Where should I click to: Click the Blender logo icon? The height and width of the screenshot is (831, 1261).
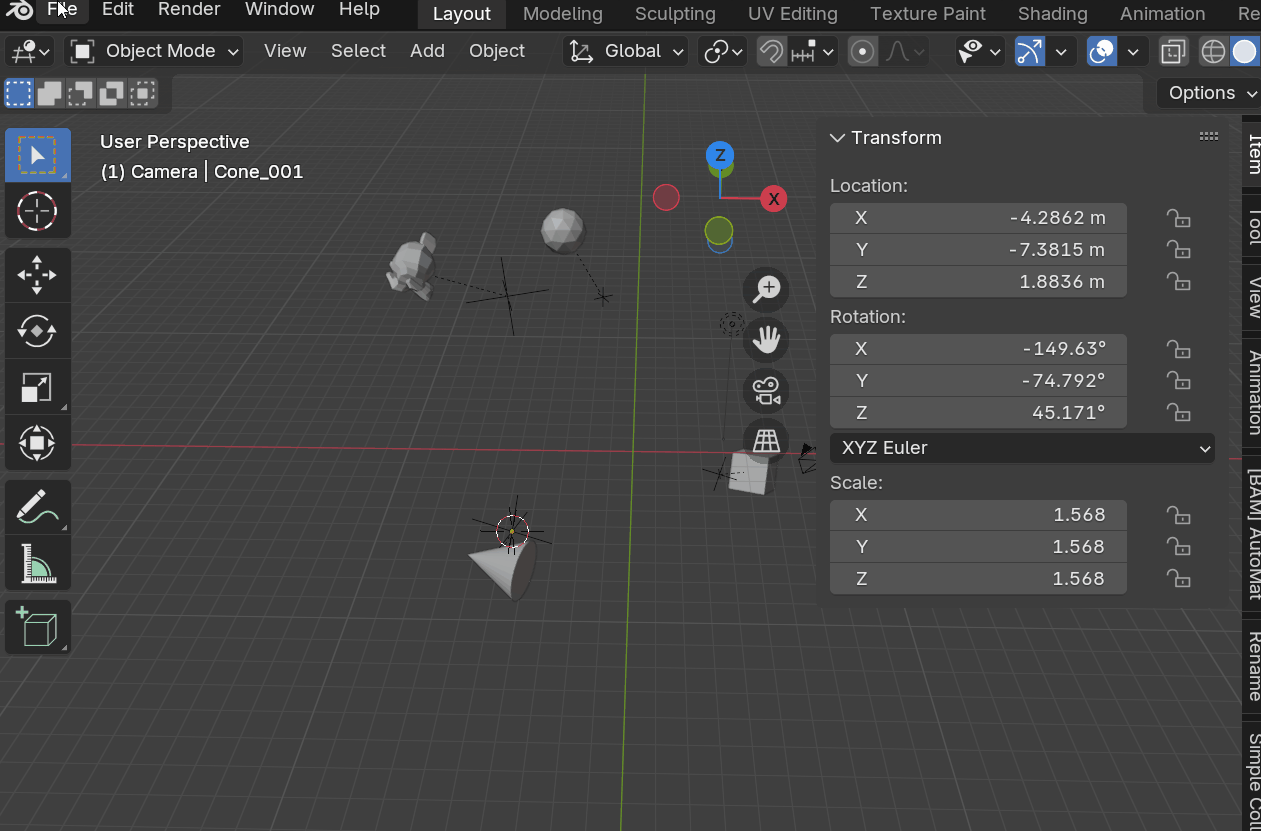coord(17,10)
